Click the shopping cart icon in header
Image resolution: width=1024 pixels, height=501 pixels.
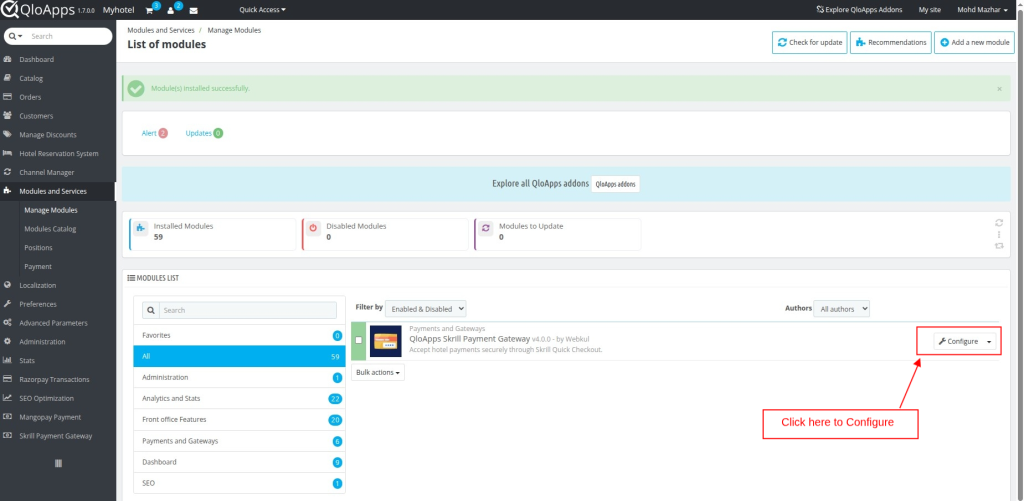[150, 10]
